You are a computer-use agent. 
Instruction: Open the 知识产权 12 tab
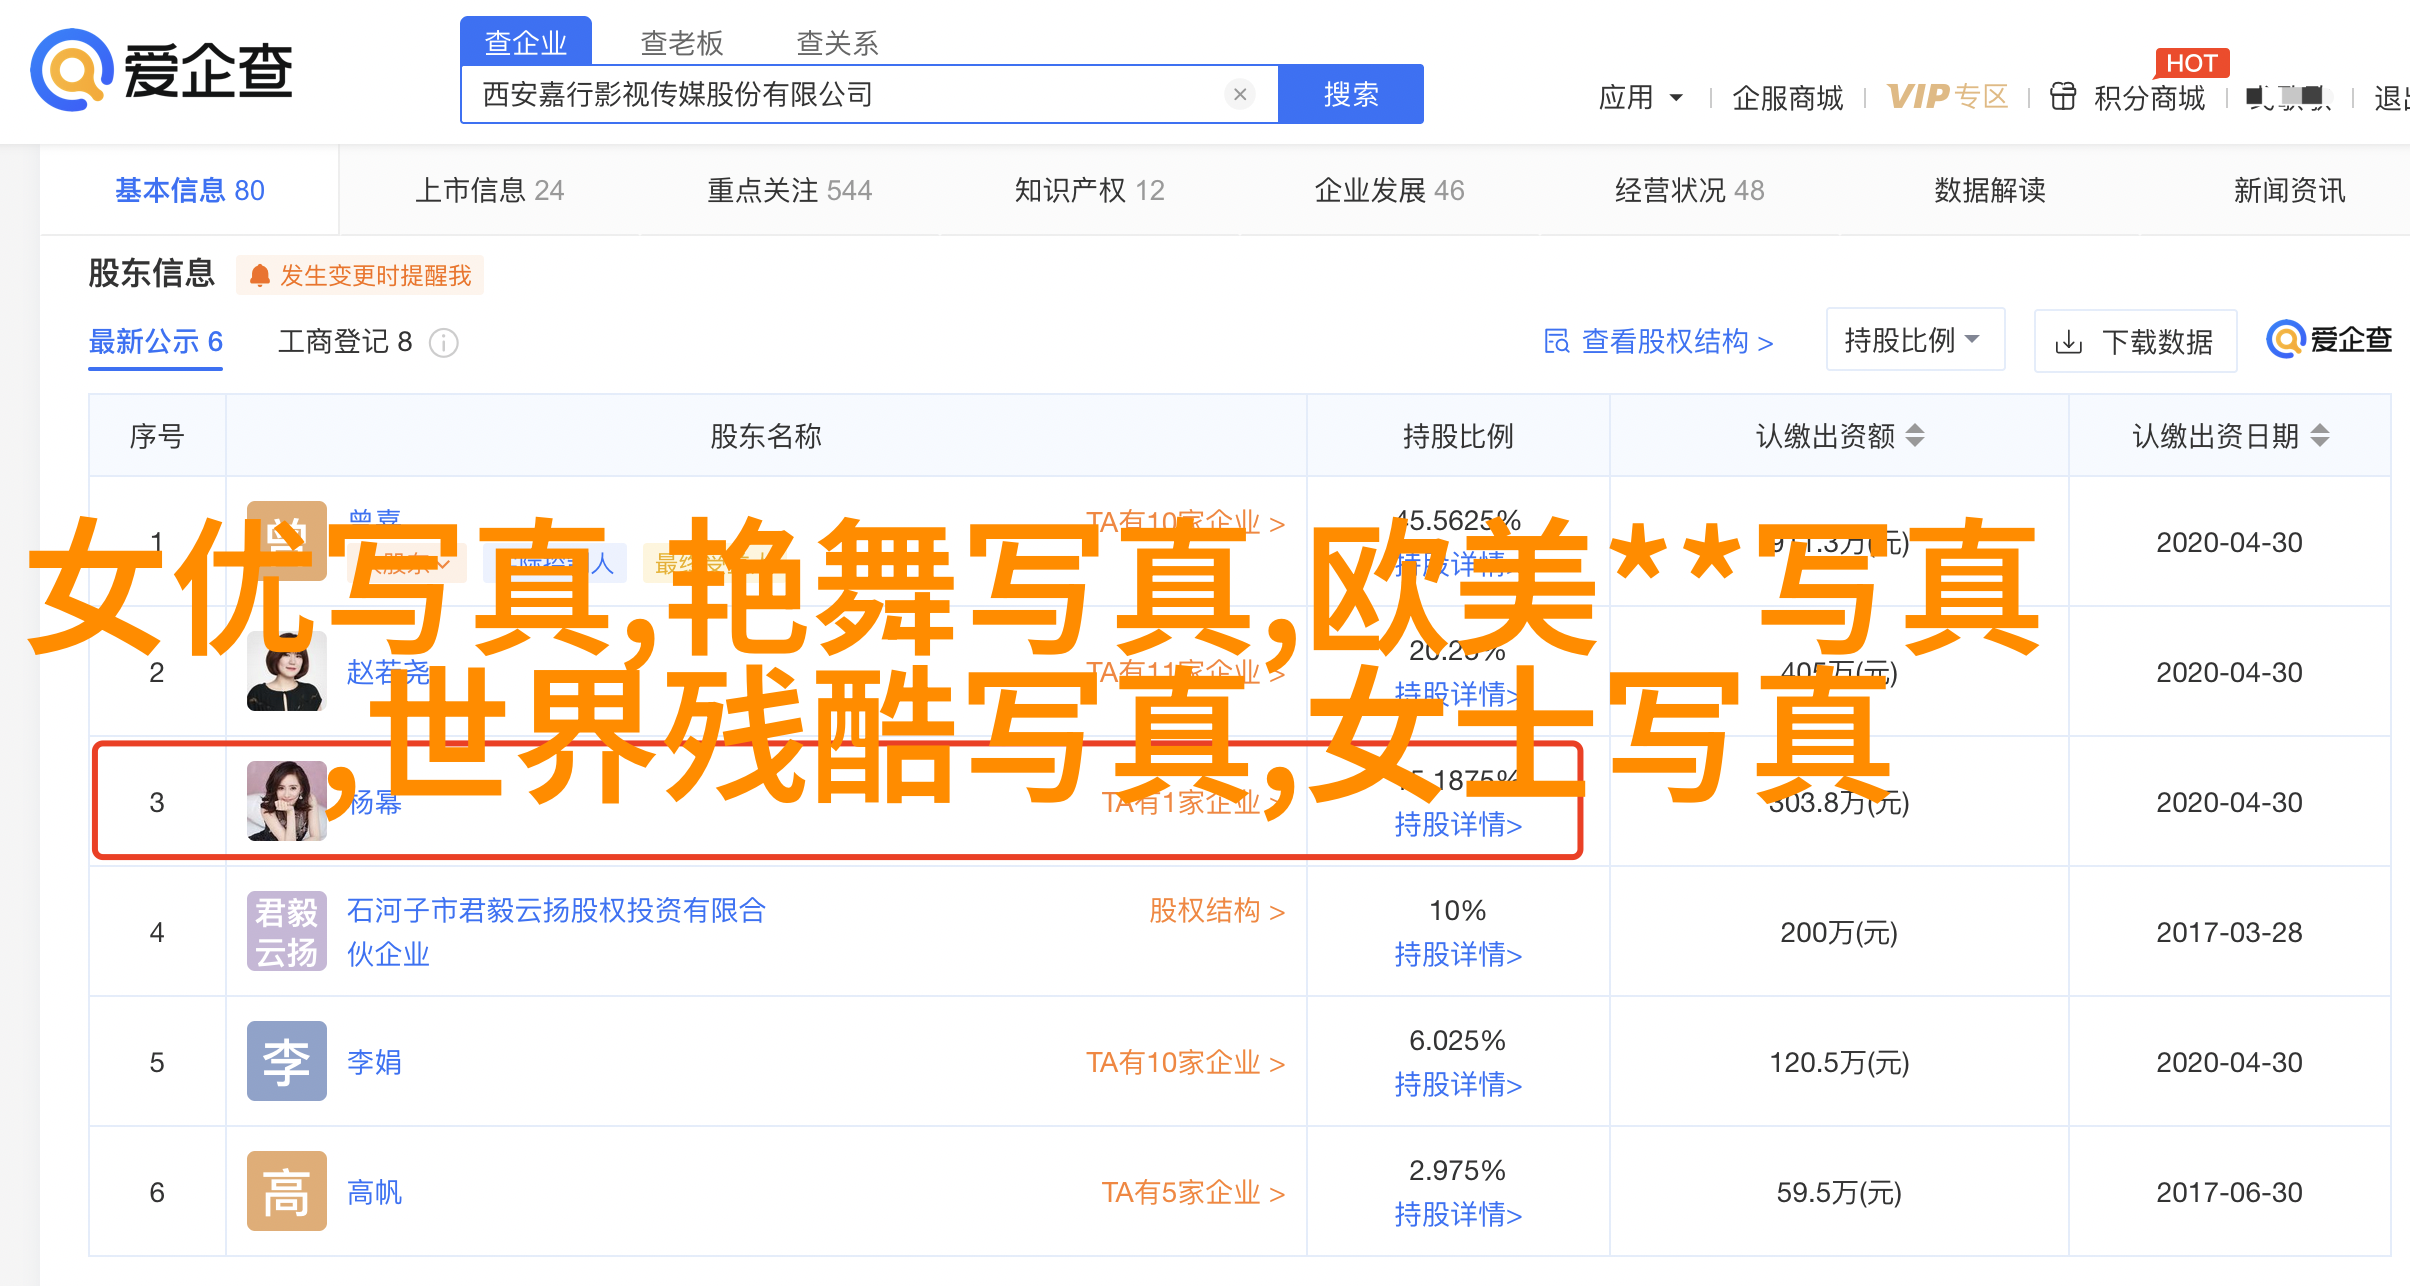[x=1090, y=190]
